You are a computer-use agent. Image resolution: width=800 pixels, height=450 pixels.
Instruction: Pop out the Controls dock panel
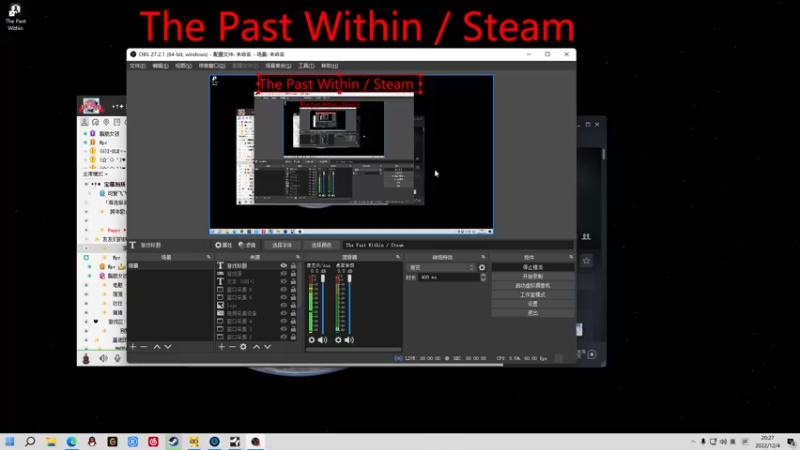(571, 257)
